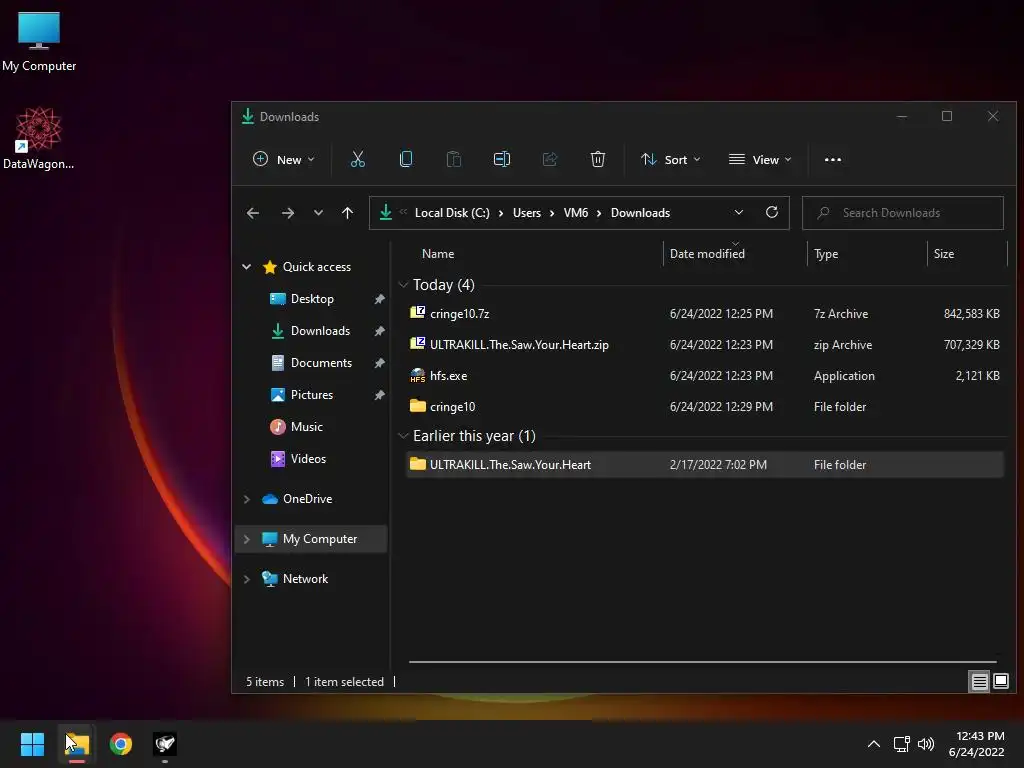This screenshot has width=1024, height=768.
Task: Refresh the Downloads folder view
Action: pyautogui.click(x=772, y=212)
